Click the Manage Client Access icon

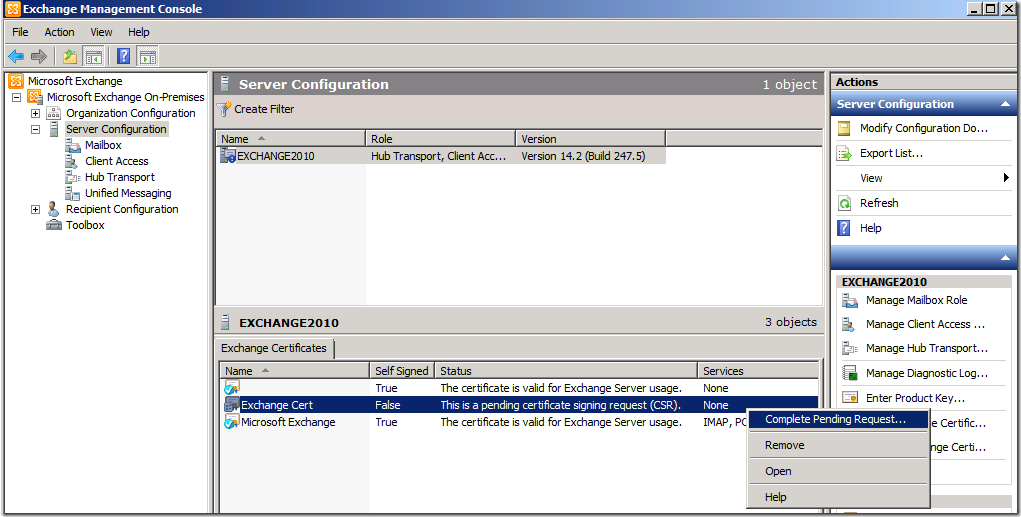click(x=848, y=324)
